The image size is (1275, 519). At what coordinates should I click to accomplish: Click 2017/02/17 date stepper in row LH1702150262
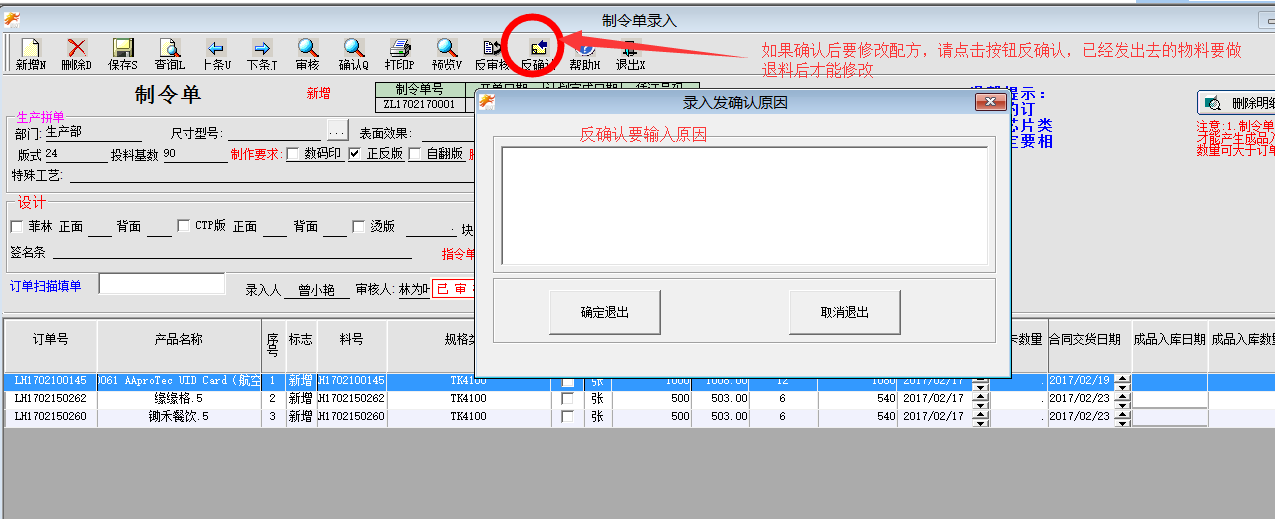980,399
